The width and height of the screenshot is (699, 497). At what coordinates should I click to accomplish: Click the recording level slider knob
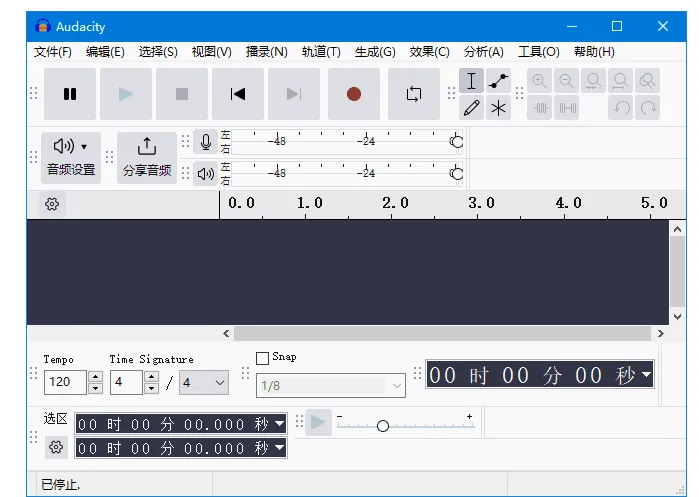coord(456,142)
